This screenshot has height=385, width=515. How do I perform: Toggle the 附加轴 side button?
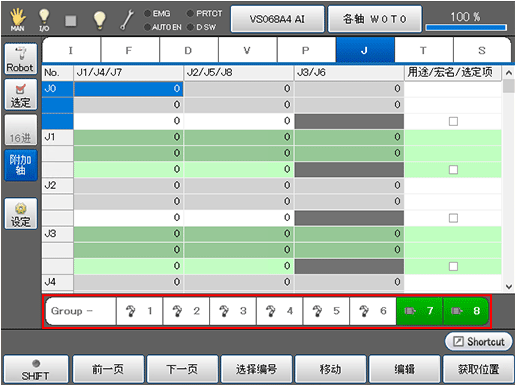click(21, 165)
